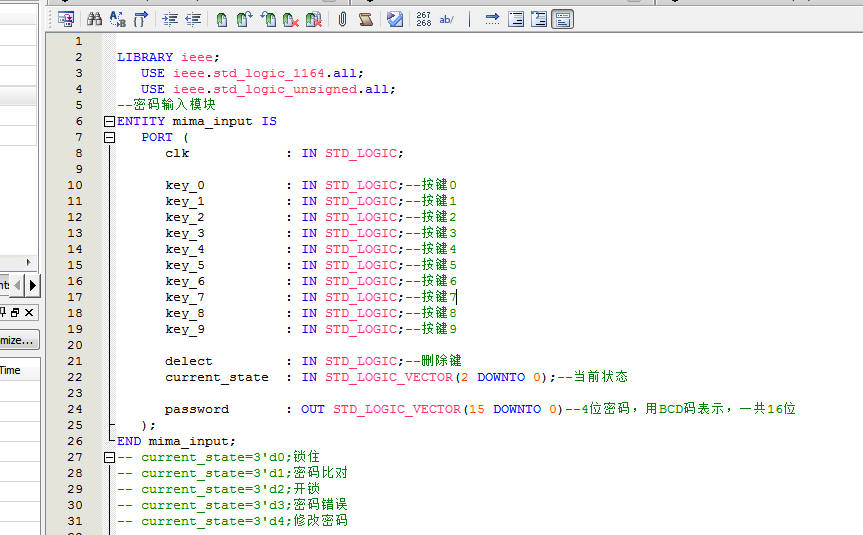Toggle the show whitespace ab/ icon
This screenshot has height=535, width=863.
[446, 20]
